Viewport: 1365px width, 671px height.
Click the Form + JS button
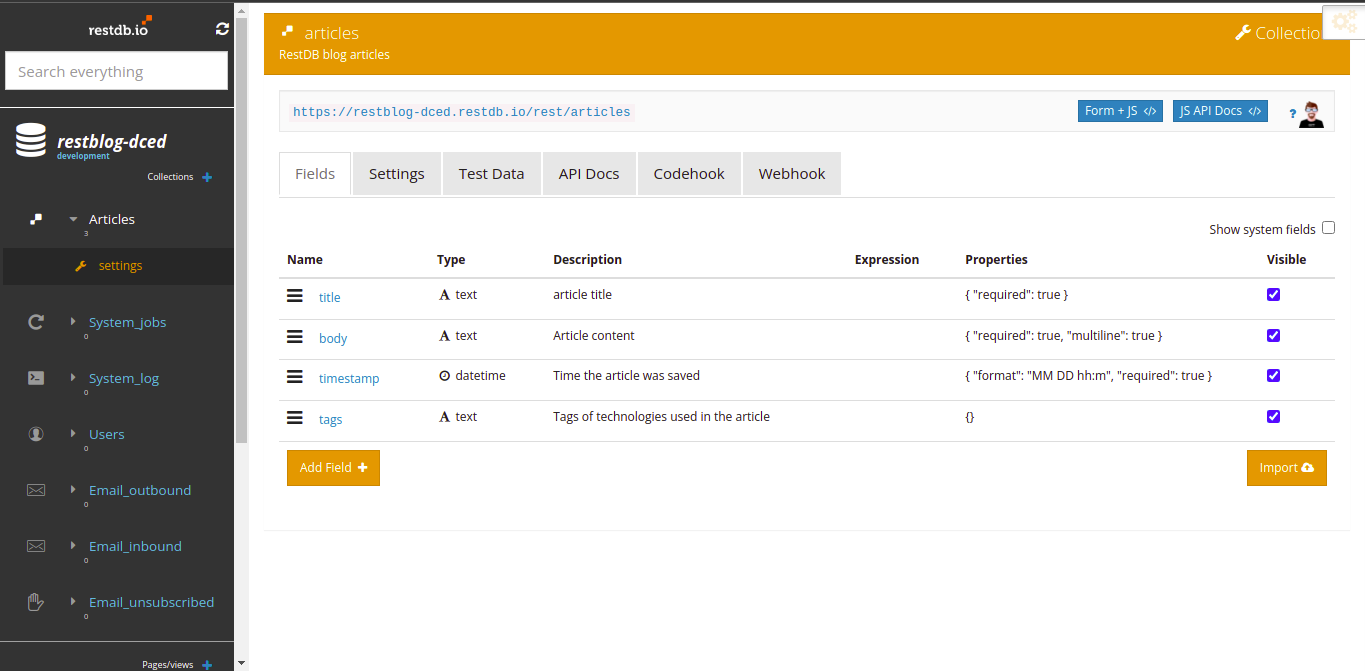[1120, 111]
